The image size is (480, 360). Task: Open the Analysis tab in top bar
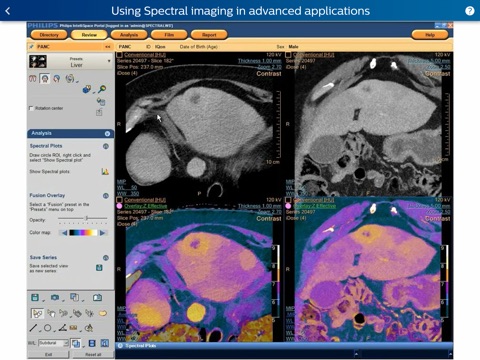click(x=129, y=35)
